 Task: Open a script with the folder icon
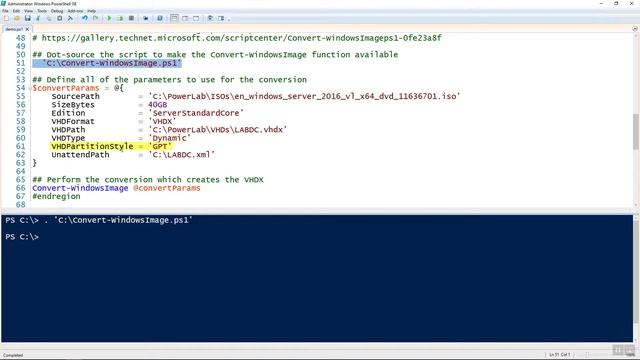click(x=17, y=18)
